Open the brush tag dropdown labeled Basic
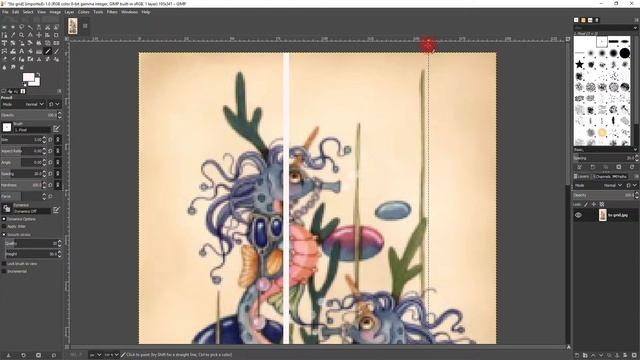This screenshot has height=360, width=640. pos(606,150)
